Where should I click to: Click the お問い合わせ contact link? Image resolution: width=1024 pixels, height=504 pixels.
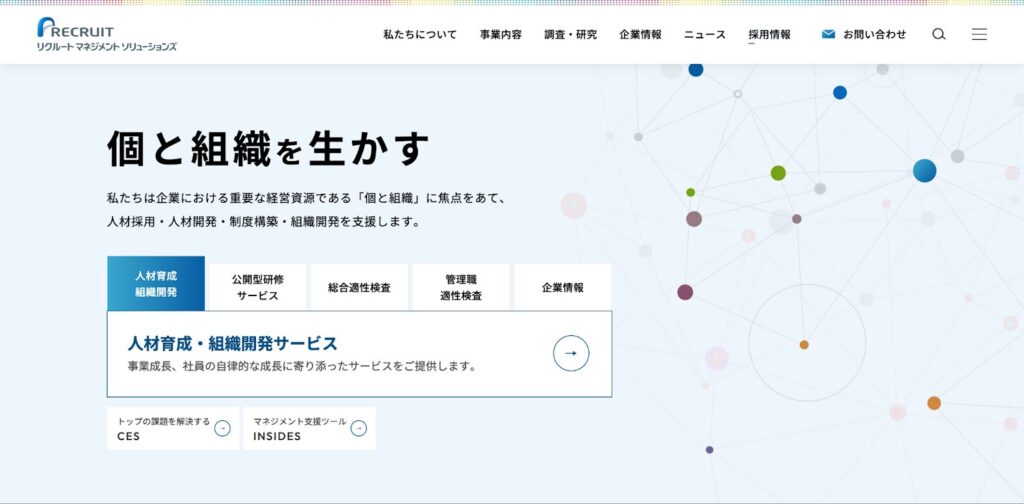[874, 34]
